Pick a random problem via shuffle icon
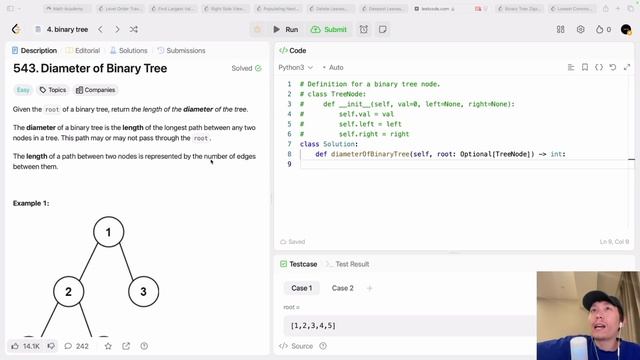The width and height of the screenshot is (640, 360). tap(133, 29)
